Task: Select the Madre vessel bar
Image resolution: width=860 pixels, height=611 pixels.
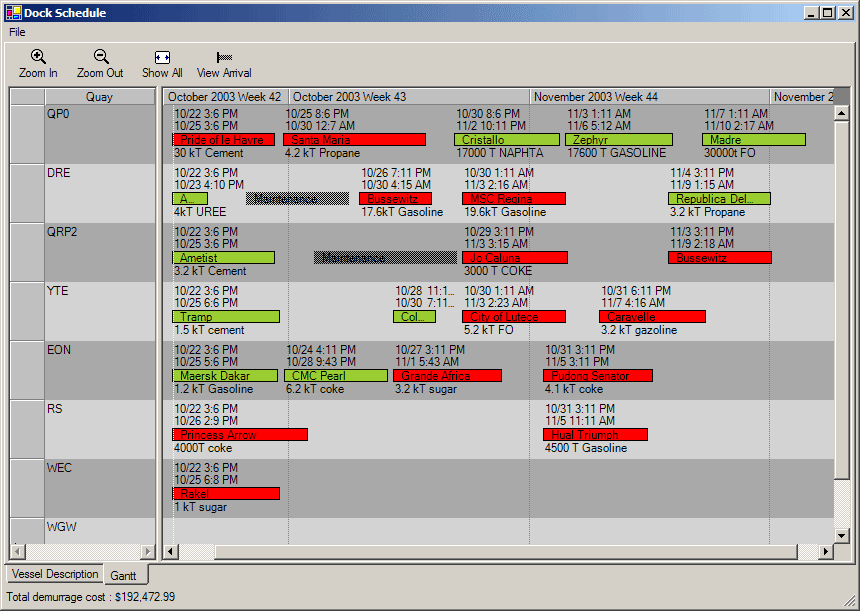Action: click(754, 140)
